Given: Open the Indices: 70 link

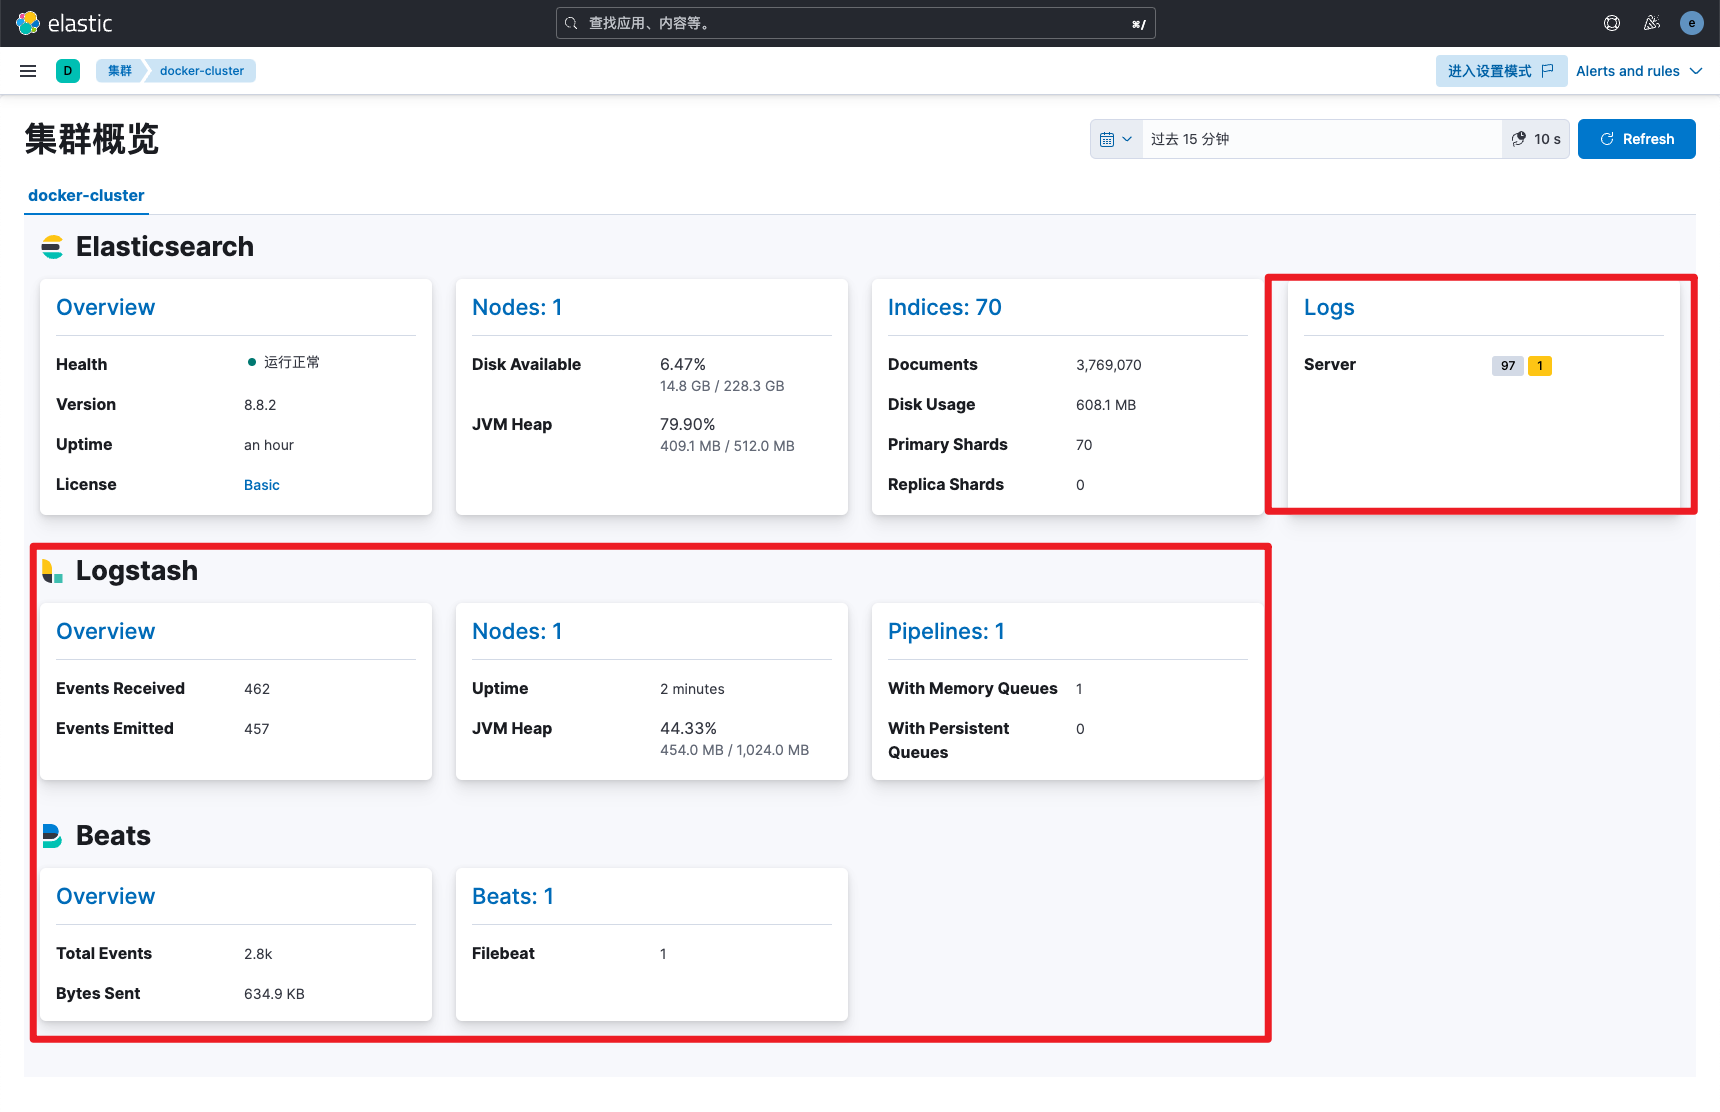Looking at the screenshot, I should tap(945, 308).
